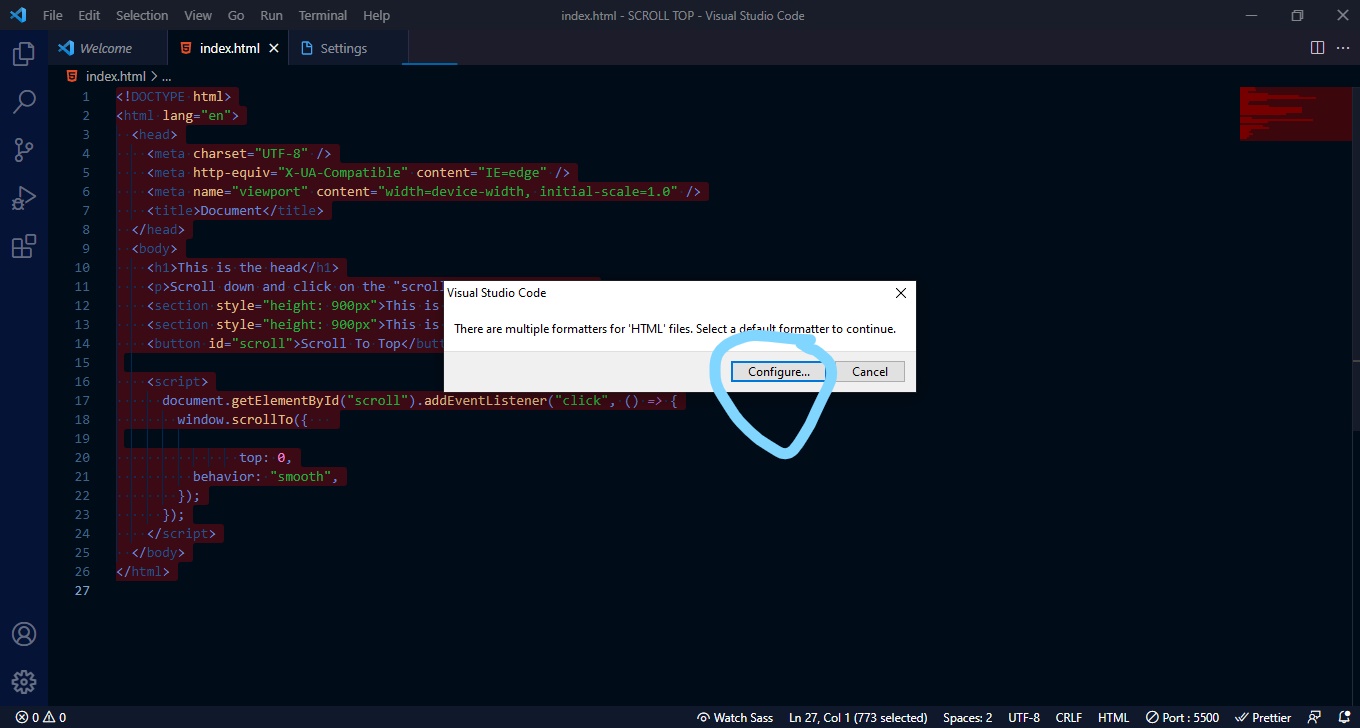
Task: Open the Extensions view
Action: click(x=24, y=246)
